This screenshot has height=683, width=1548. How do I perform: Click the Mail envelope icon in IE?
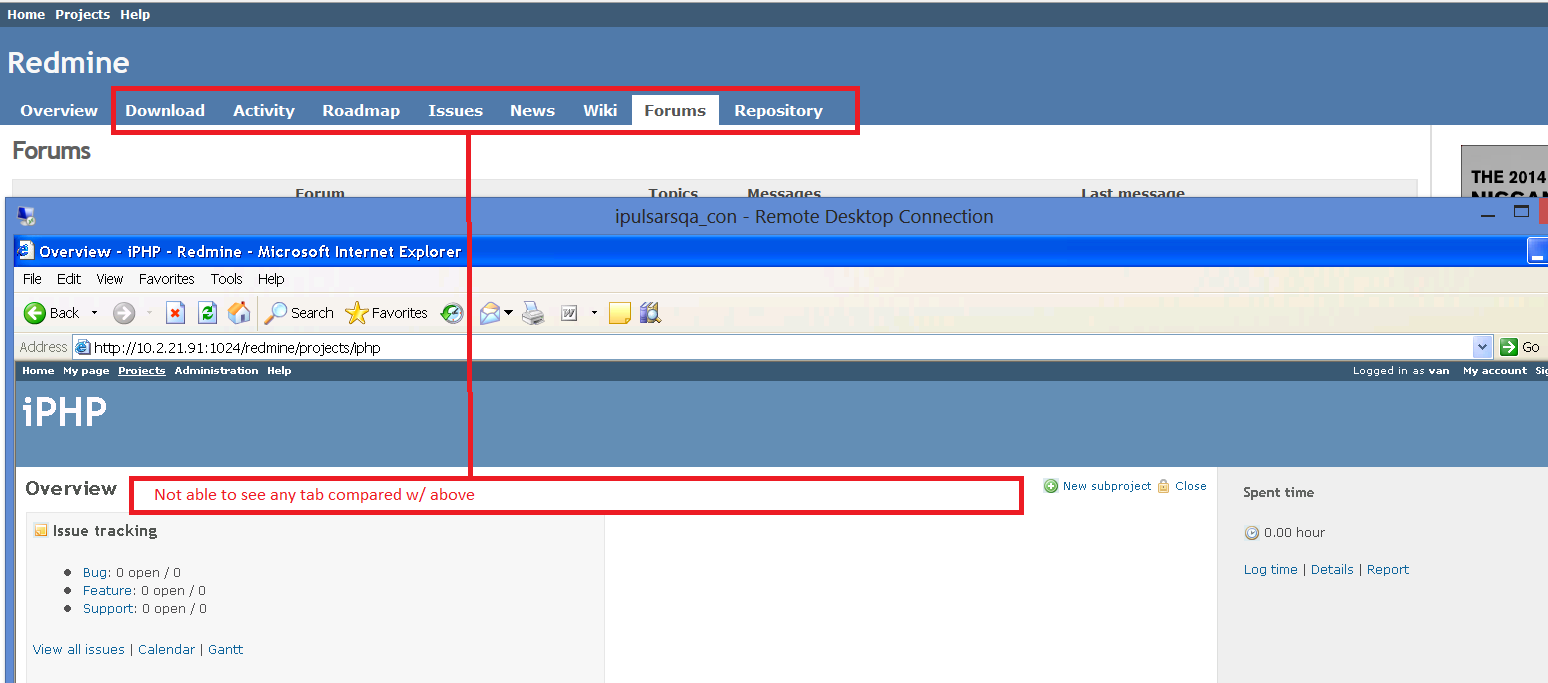[x=490, y=313]
